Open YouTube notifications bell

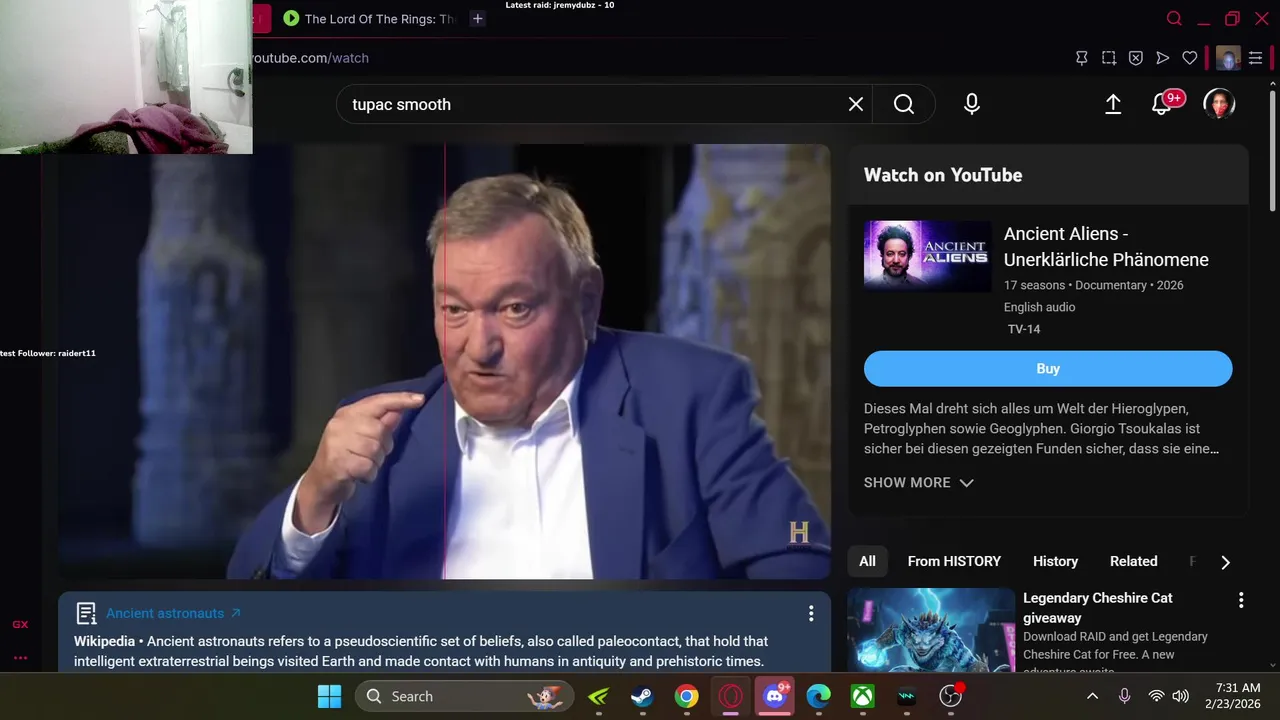[1162, 104]
